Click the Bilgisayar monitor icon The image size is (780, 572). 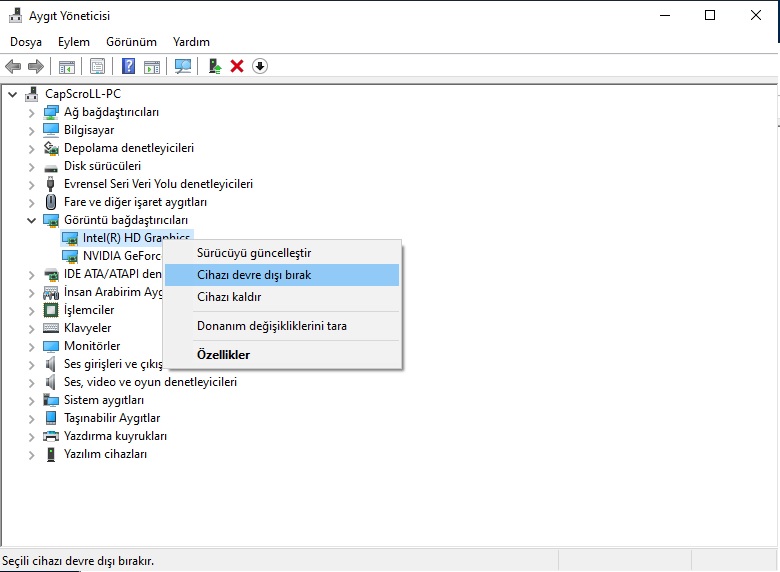point(51,130)
